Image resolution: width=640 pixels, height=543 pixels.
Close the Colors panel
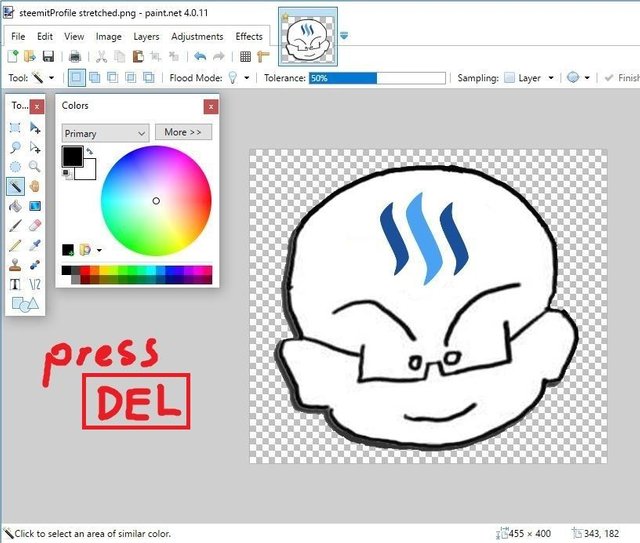point(211,107)
